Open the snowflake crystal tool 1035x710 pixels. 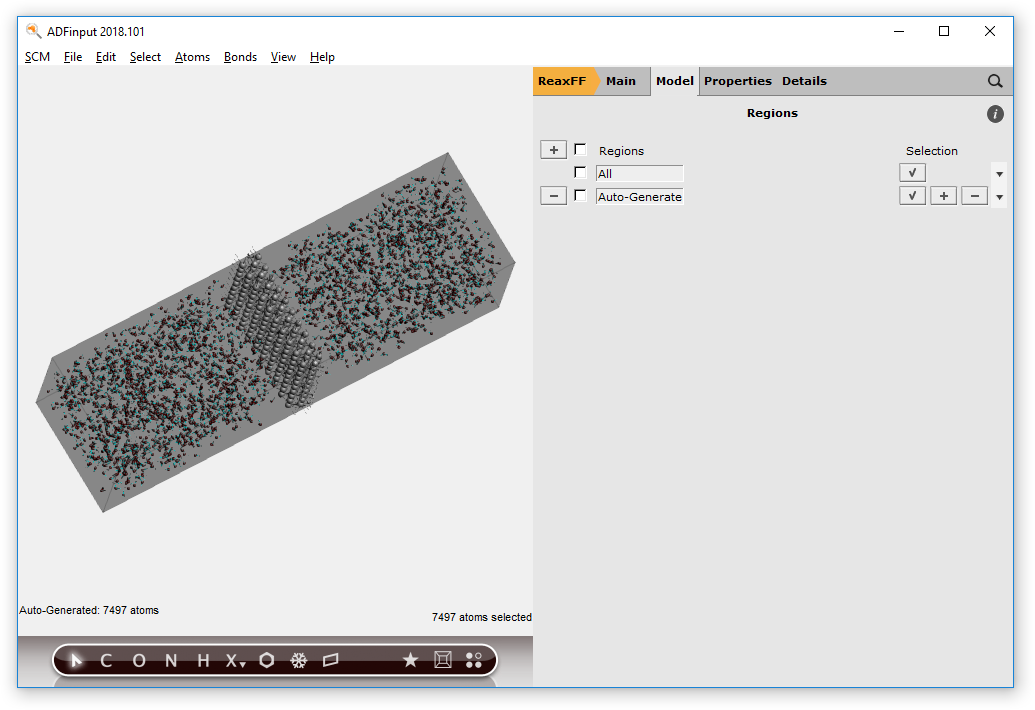click(x=299, y=660)
